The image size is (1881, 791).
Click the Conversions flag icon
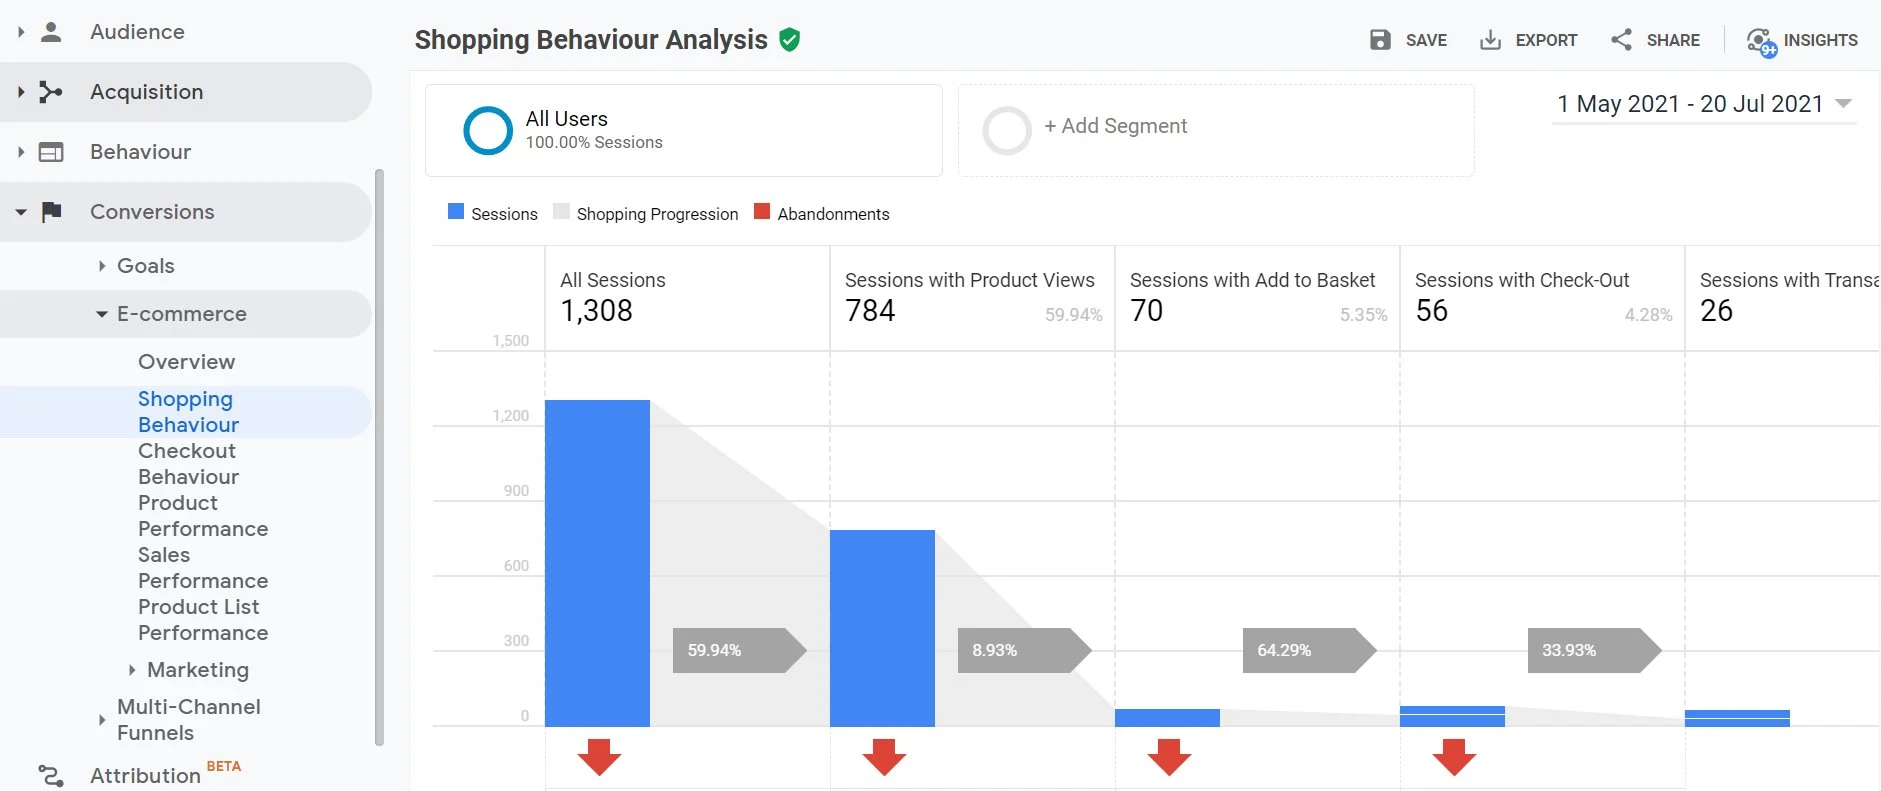[53, 211]
